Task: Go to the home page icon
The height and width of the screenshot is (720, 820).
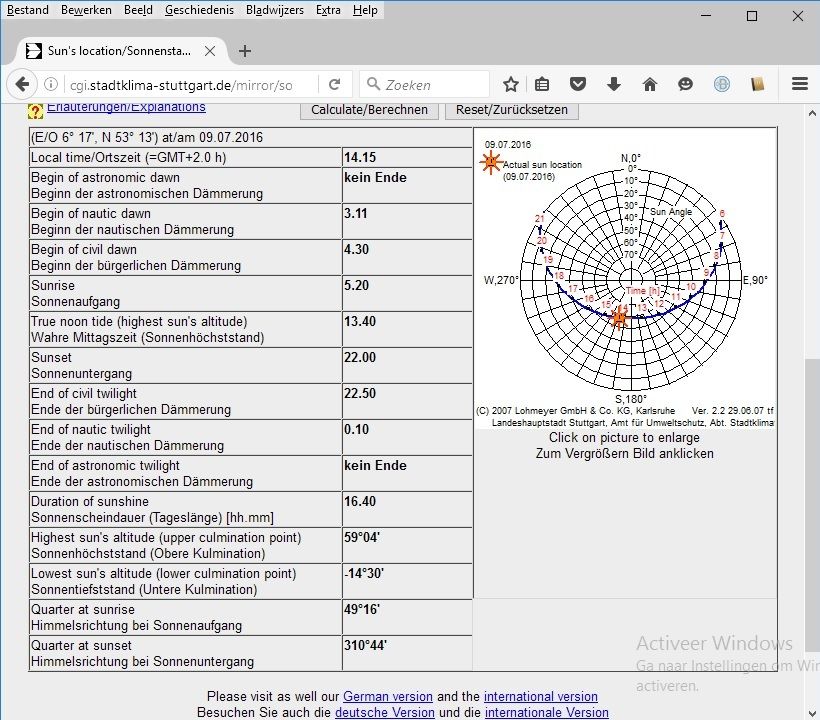Action: [x=650, y=84]
